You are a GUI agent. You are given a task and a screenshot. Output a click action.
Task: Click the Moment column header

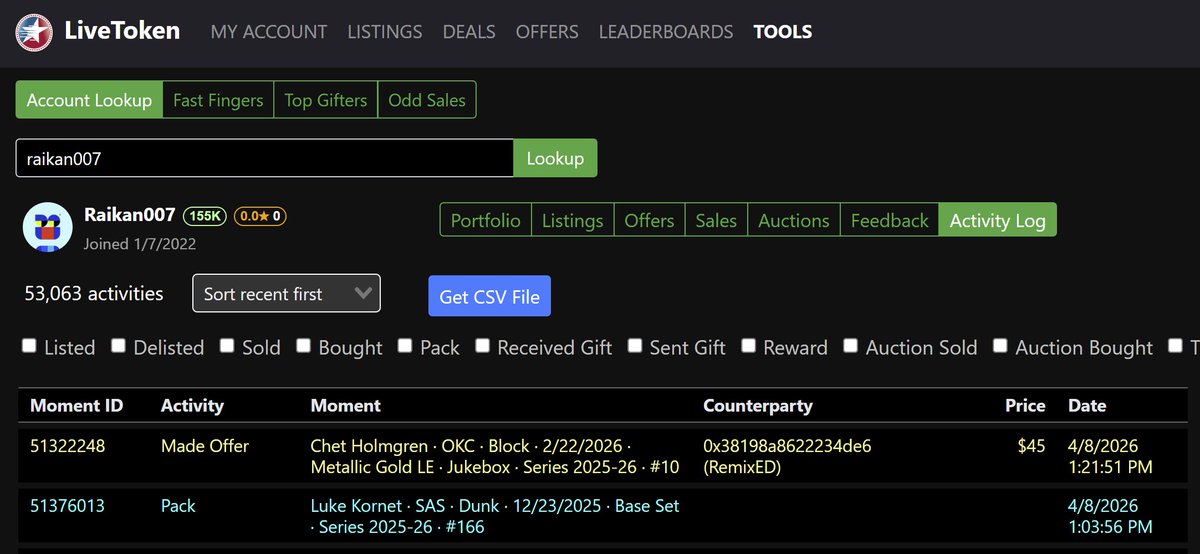click(x=346, y=406)
